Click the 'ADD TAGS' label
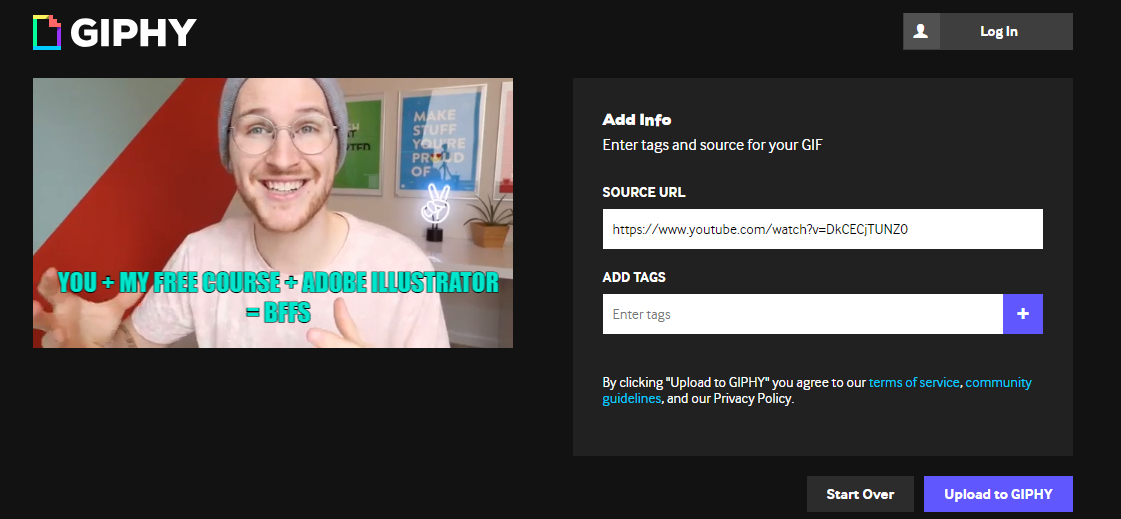 [634, 277]
